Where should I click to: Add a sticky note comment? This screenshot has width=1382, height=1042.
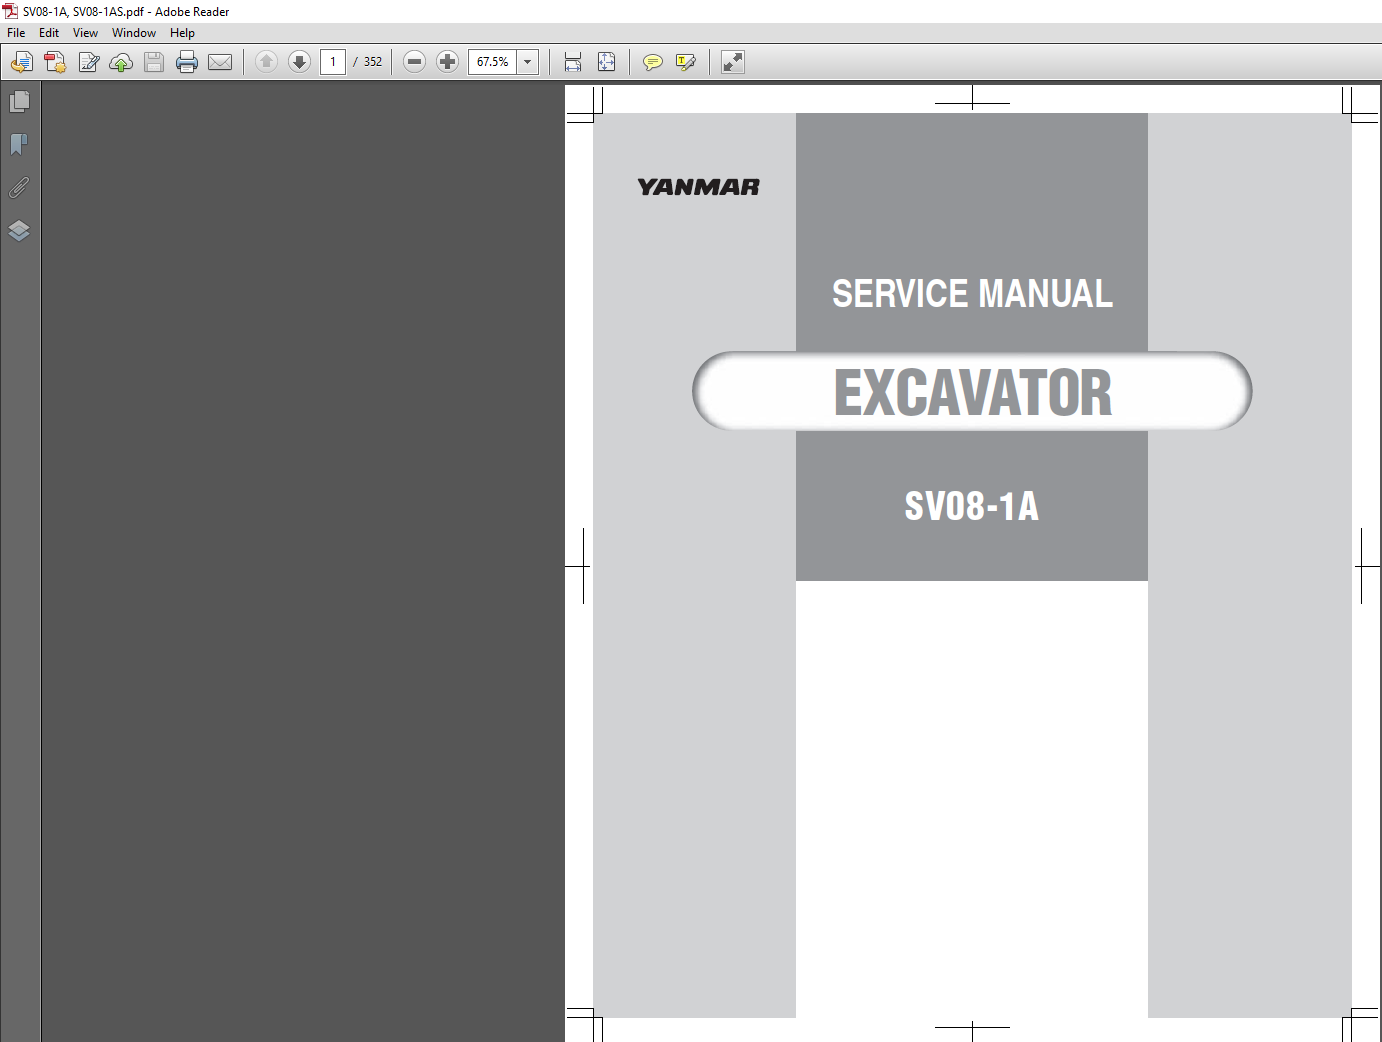pyautogui.click(x=652, y=62)
